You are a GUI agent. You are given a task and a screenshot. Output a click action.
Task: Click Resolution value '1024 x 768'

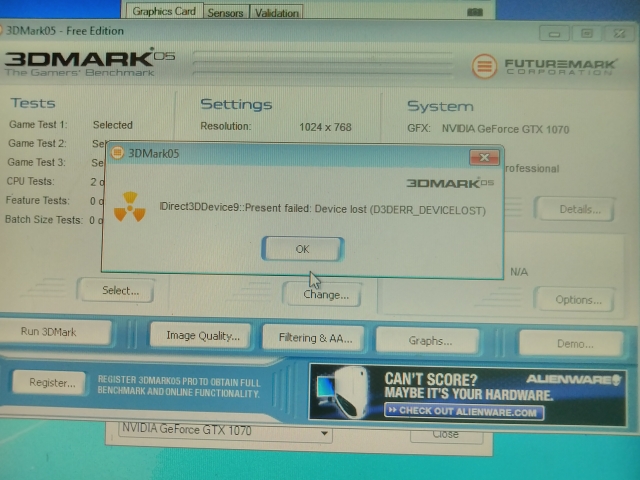pyautogui.click(x=325, y=127)
